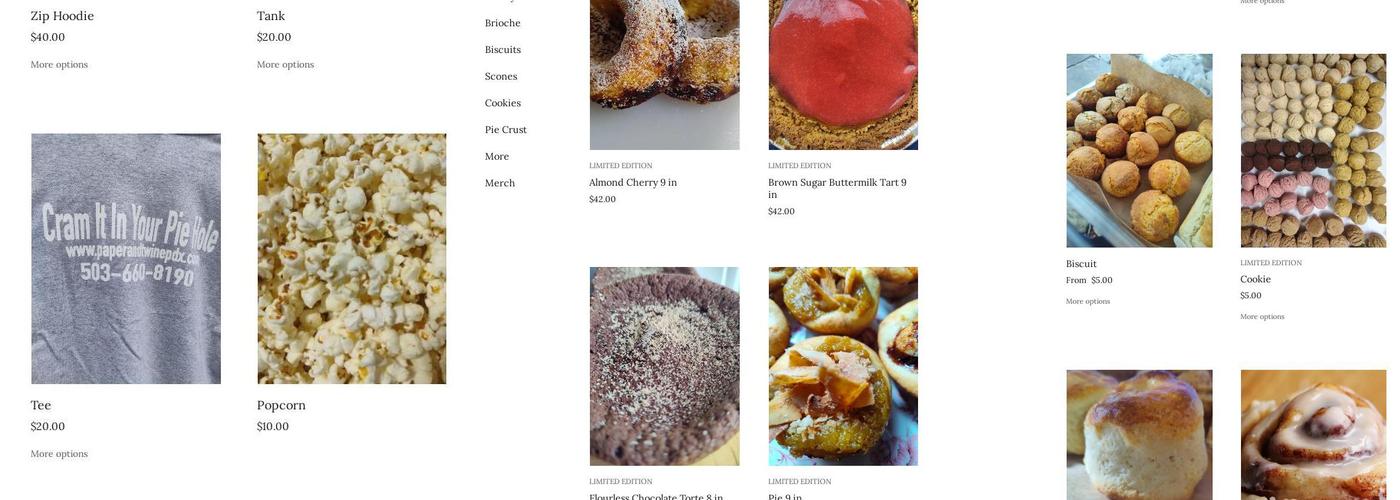Open the Tee shirt product image
This screenshot has width=1400, height=500.
pyautogui.click(x=126, y=259)
